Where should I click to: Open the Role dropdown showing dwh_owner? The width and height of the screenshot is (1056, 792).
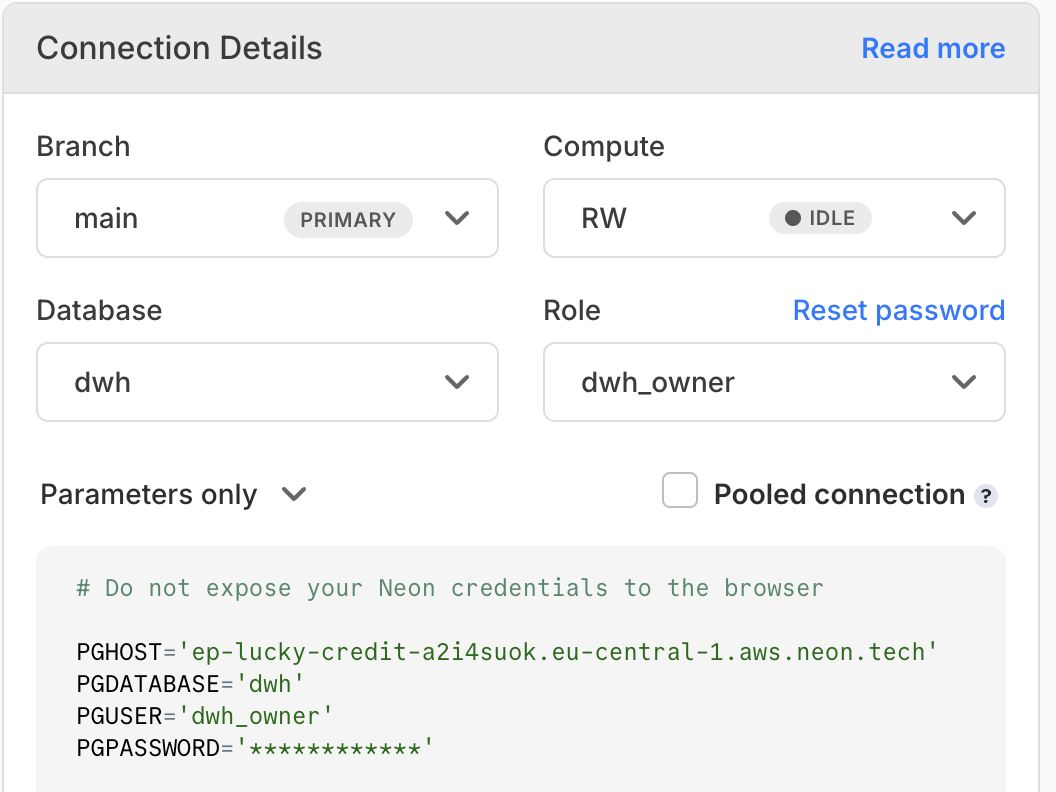tap(774, 382)
